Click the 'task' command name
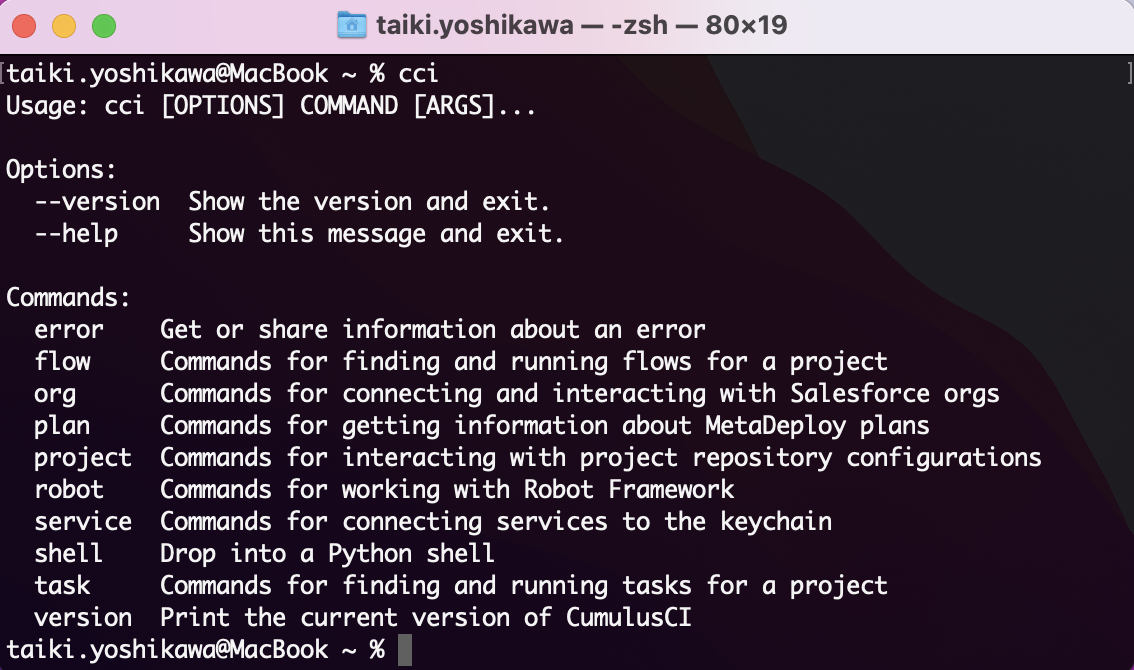This screenshot has width=1134, height=670. pyautogui.click(x=62, y=586)
